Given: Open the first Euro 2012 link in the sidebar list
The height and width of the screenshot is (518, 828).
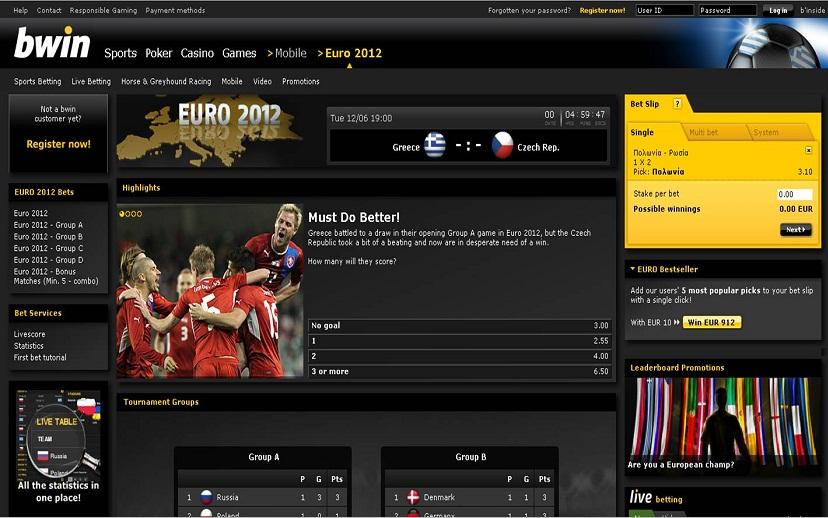Looking at the screenshot, I should point(31,213).
